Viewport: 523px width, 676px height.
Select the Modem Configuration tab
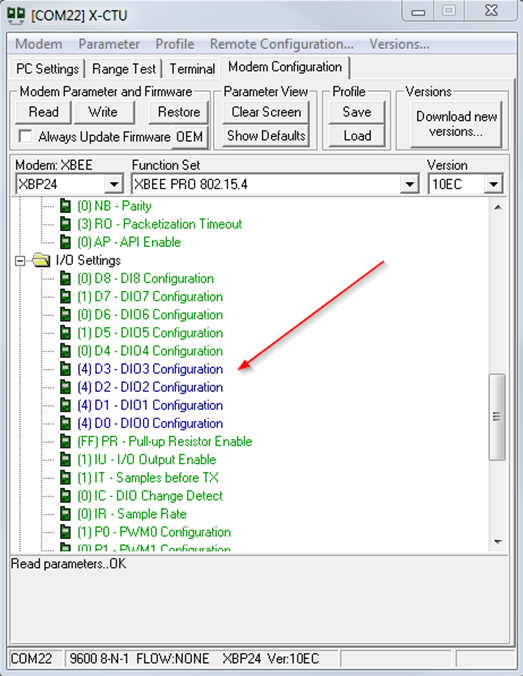[x=285, y=67]
